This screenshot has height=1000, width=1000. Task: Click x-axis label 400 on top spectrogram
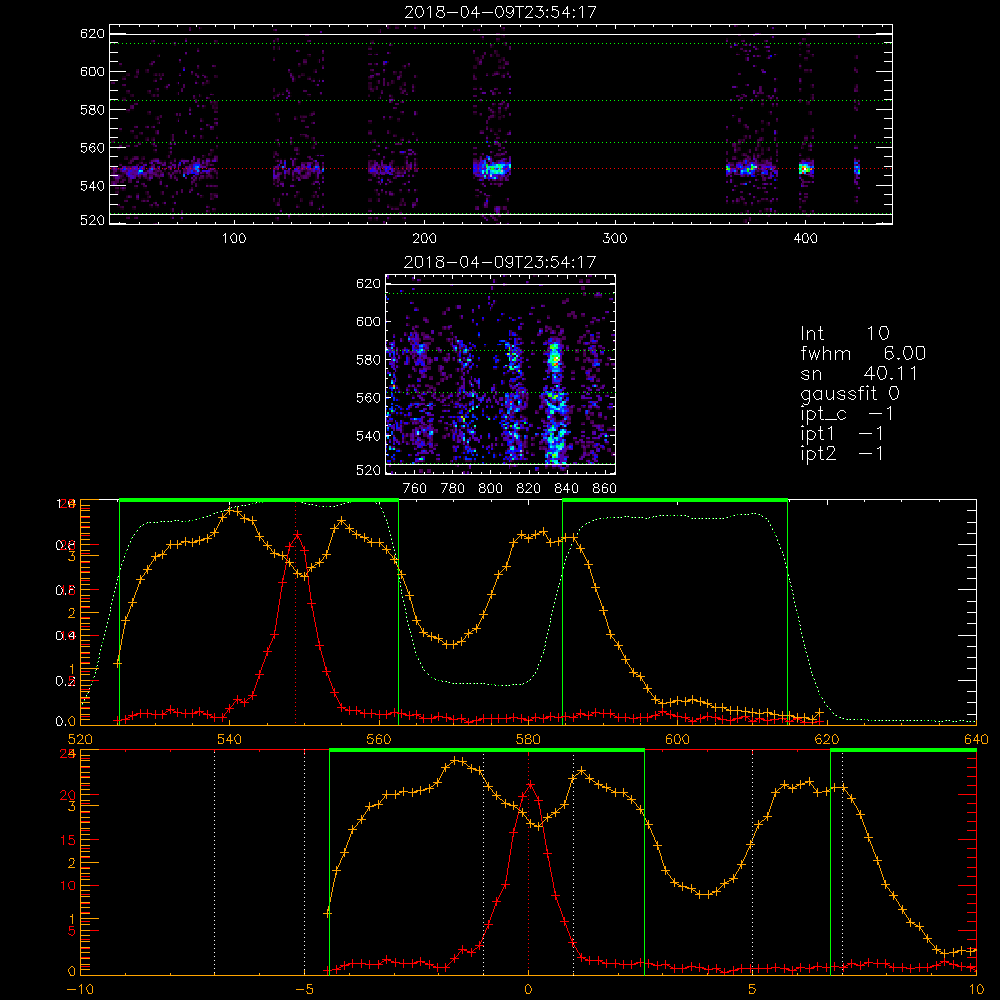(805, 239)
